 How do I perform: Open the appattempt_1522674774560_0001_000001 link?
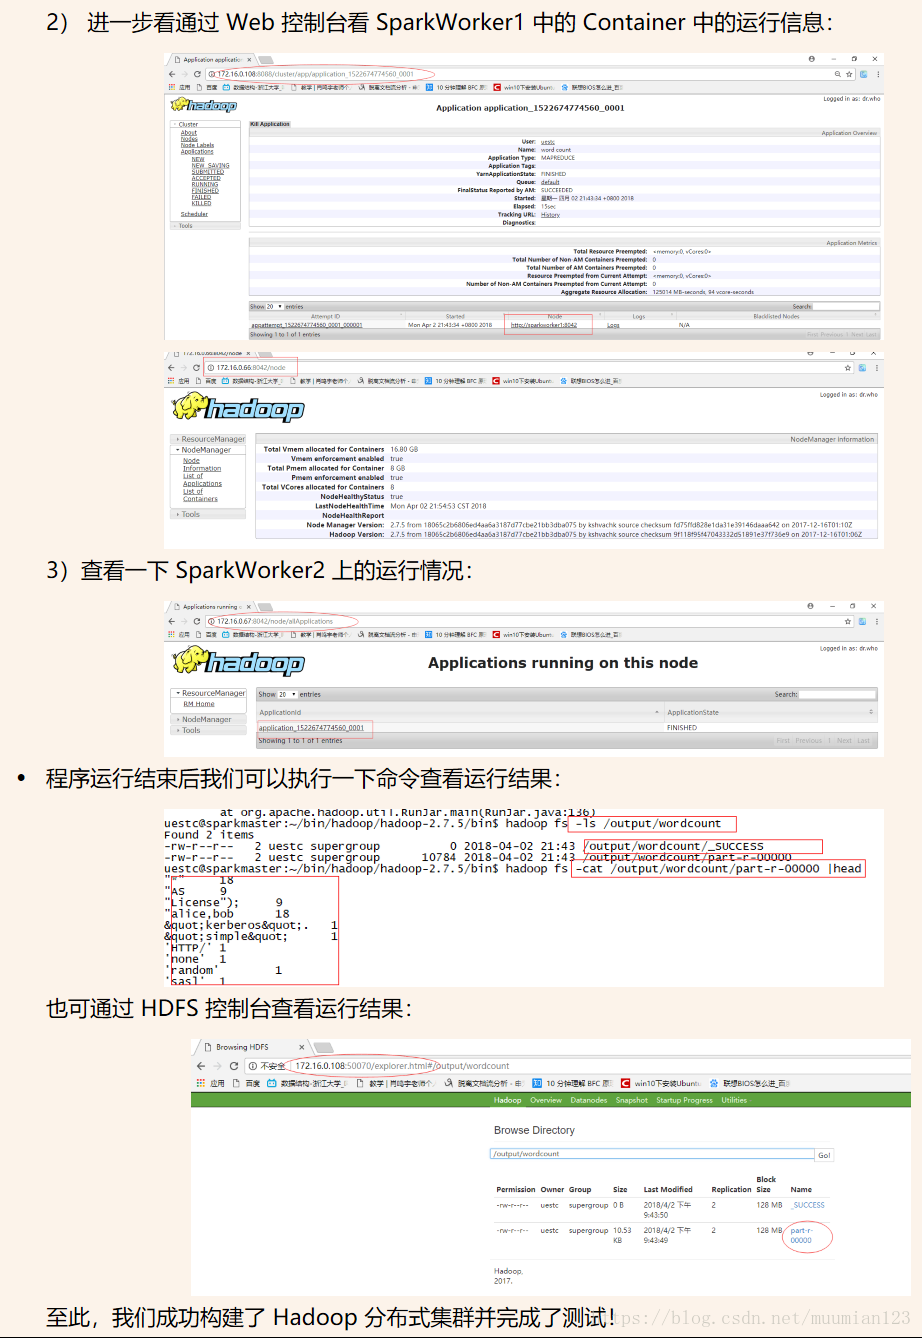(307, 325)
